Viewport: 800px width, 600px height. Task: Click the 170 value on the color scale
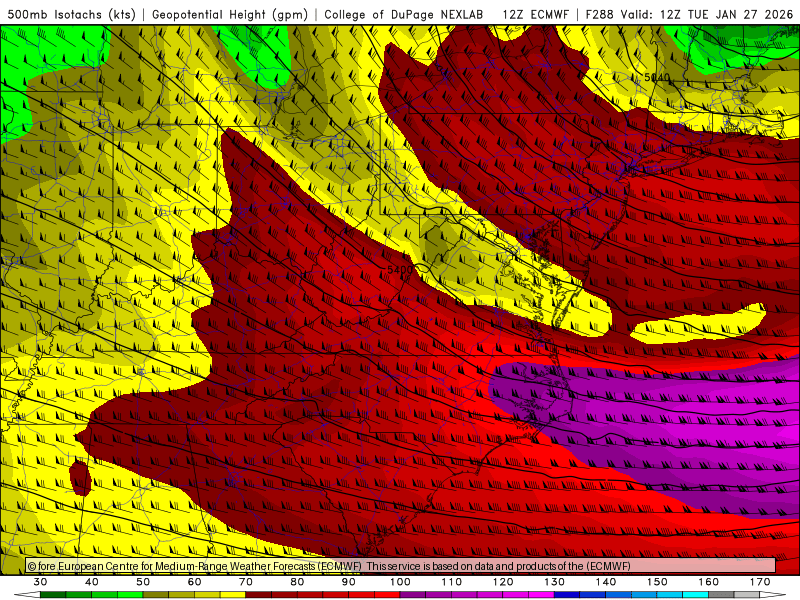(760, 582)
